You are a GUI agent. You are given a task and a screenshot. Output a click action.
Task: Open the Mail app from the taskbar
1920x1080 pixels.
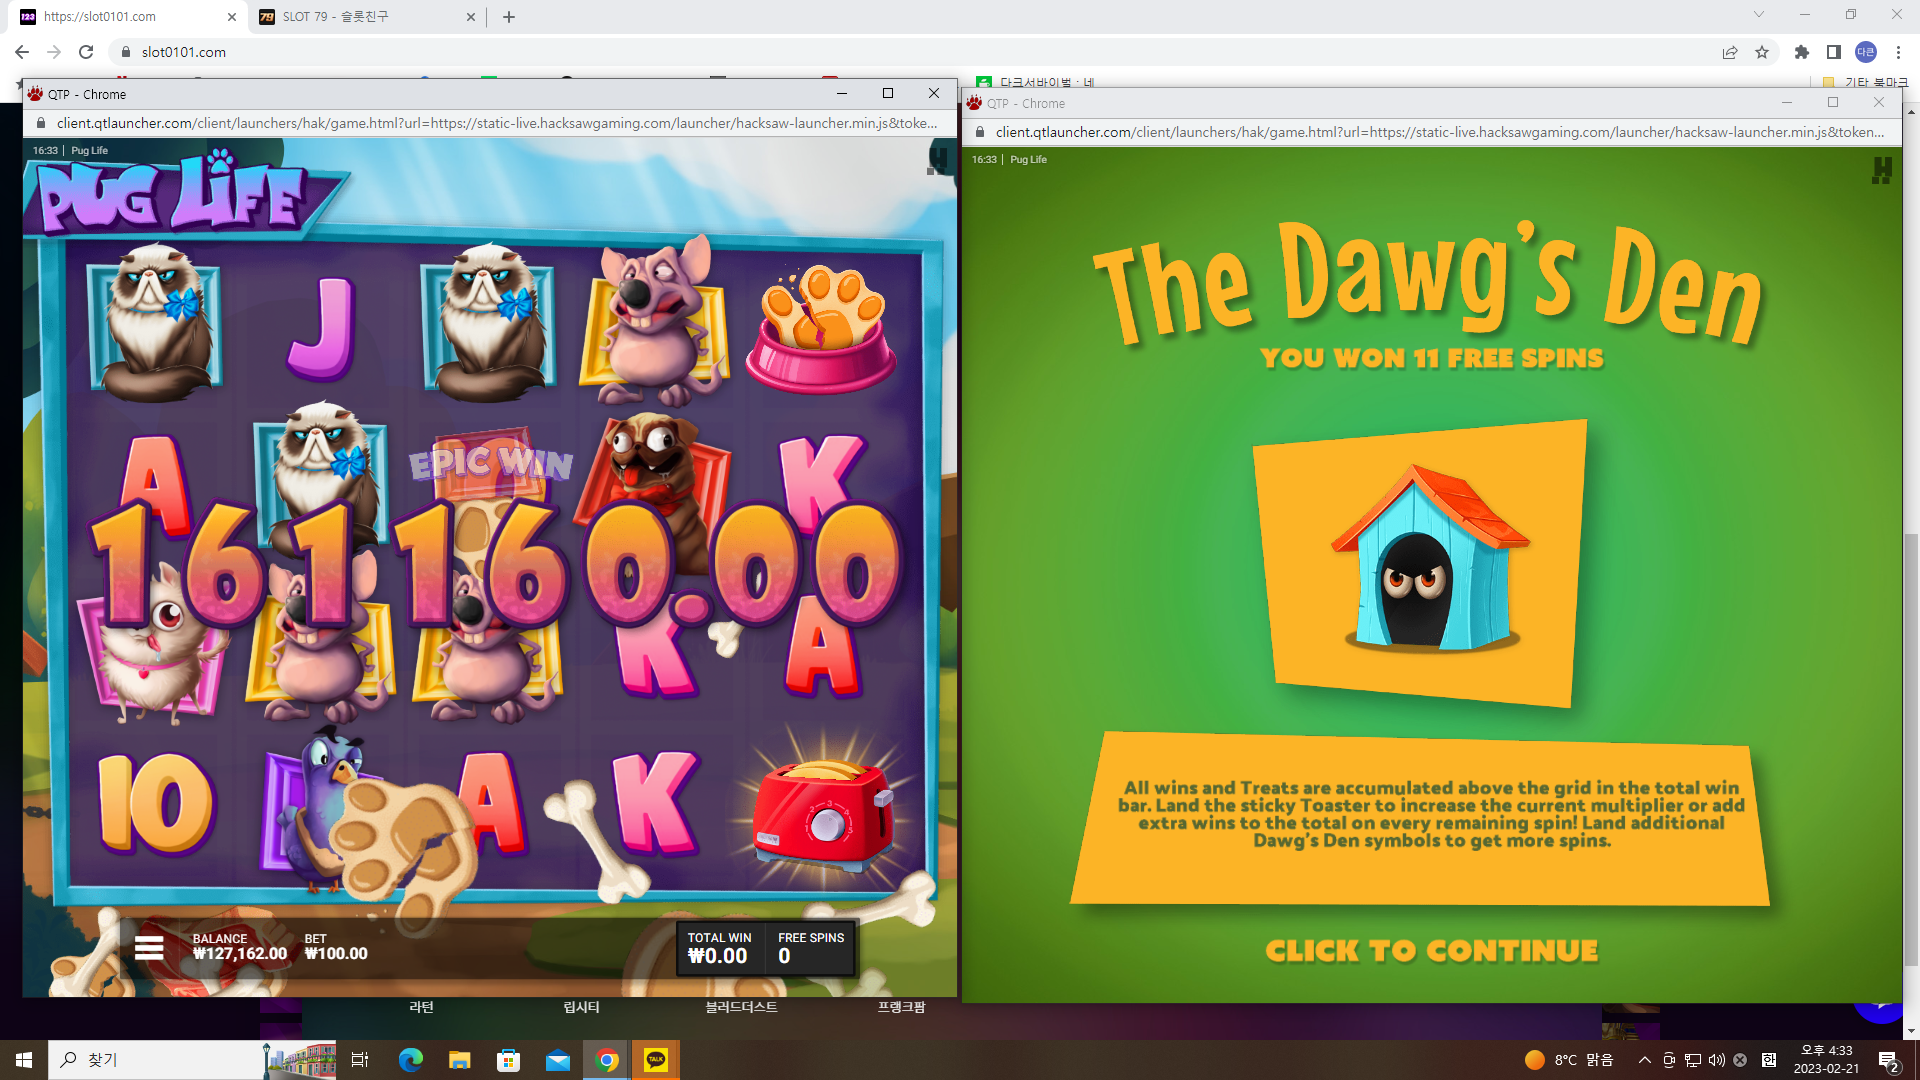pyautogui.click(x=558, y=1060)
